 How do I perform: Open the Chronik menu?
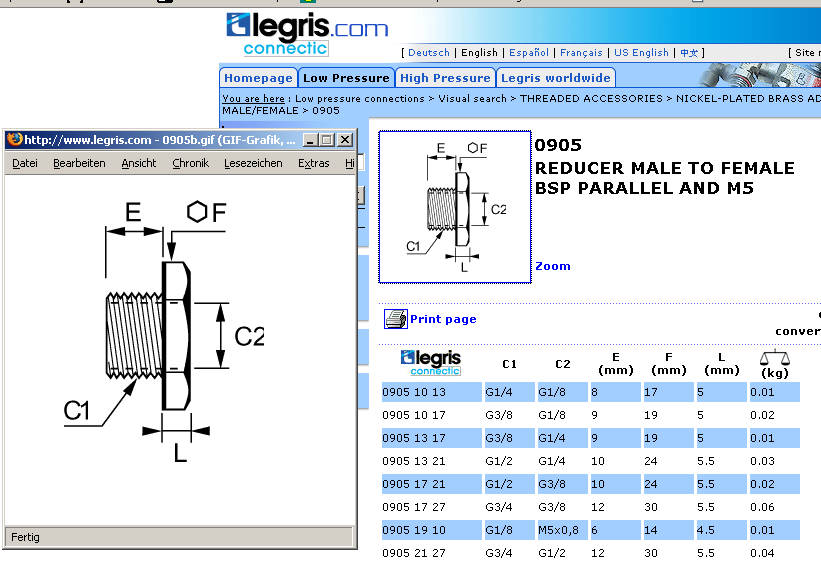coord(190,163)
